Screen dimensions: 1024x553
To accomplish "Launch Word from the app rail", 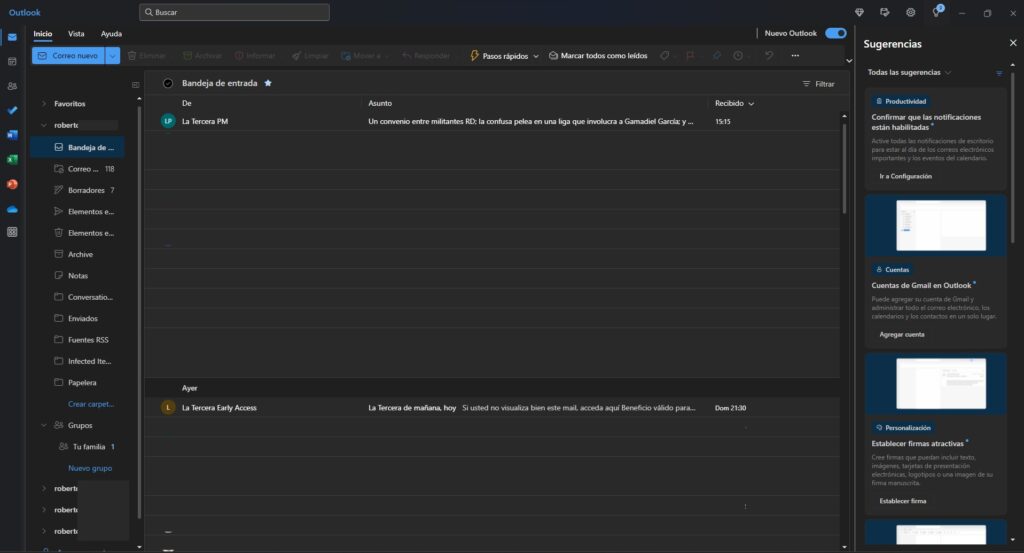I will [12, 135].
